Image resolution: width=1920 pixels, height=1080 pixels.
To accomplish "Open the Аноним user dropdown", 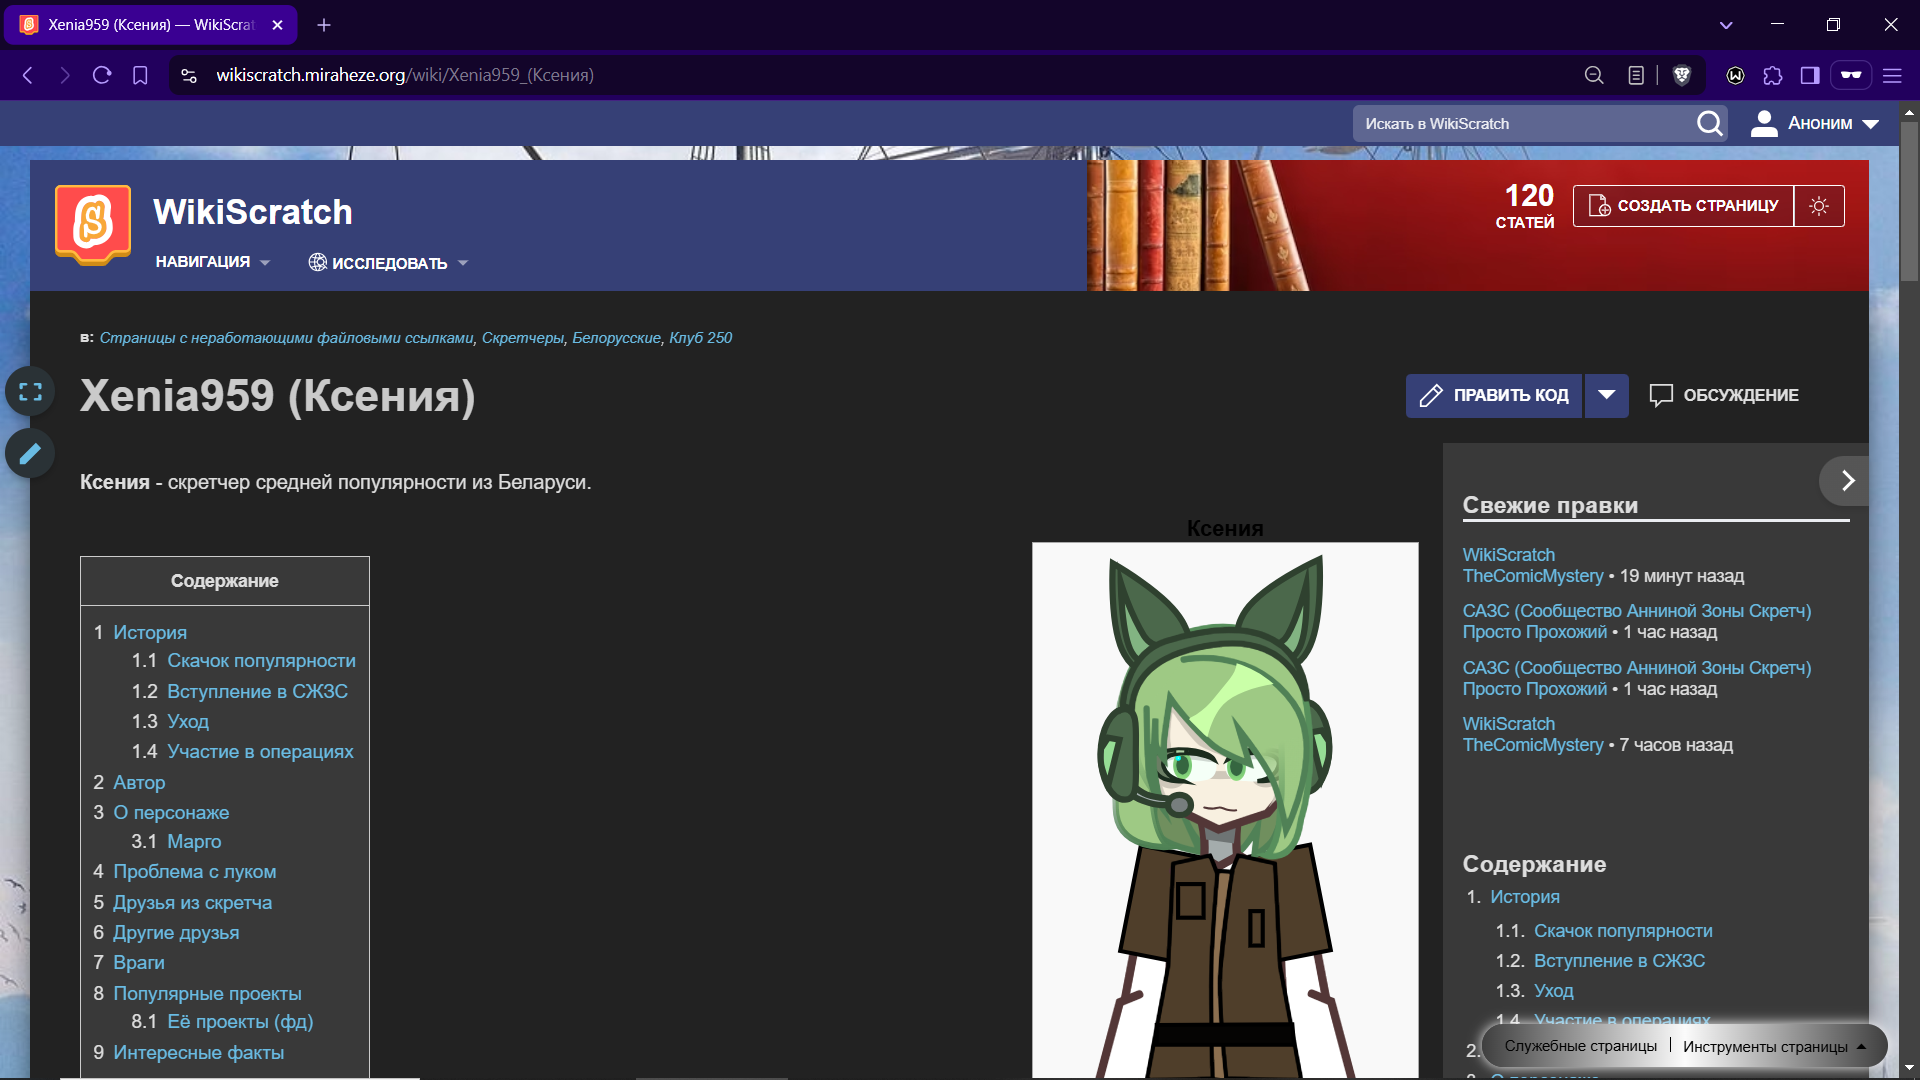I will [x=1815, y=124].
